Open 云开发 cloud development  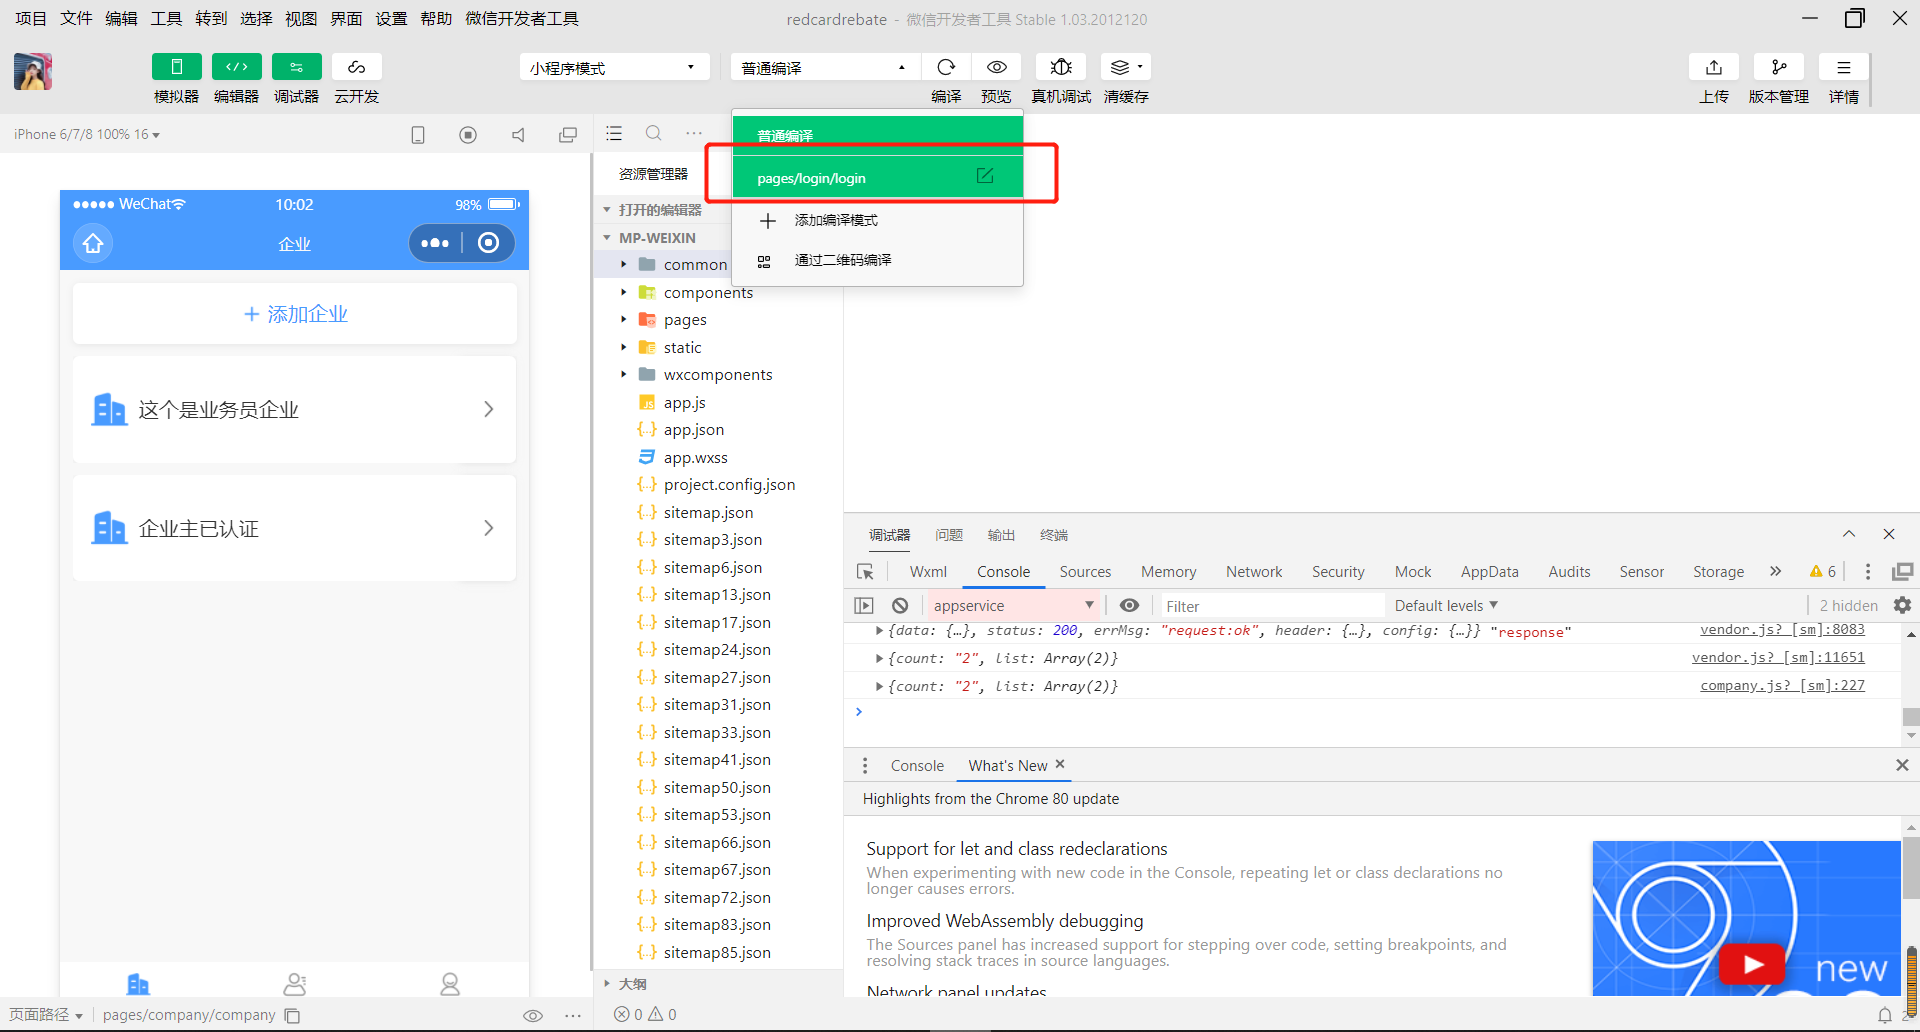click(x=356, y=67)
